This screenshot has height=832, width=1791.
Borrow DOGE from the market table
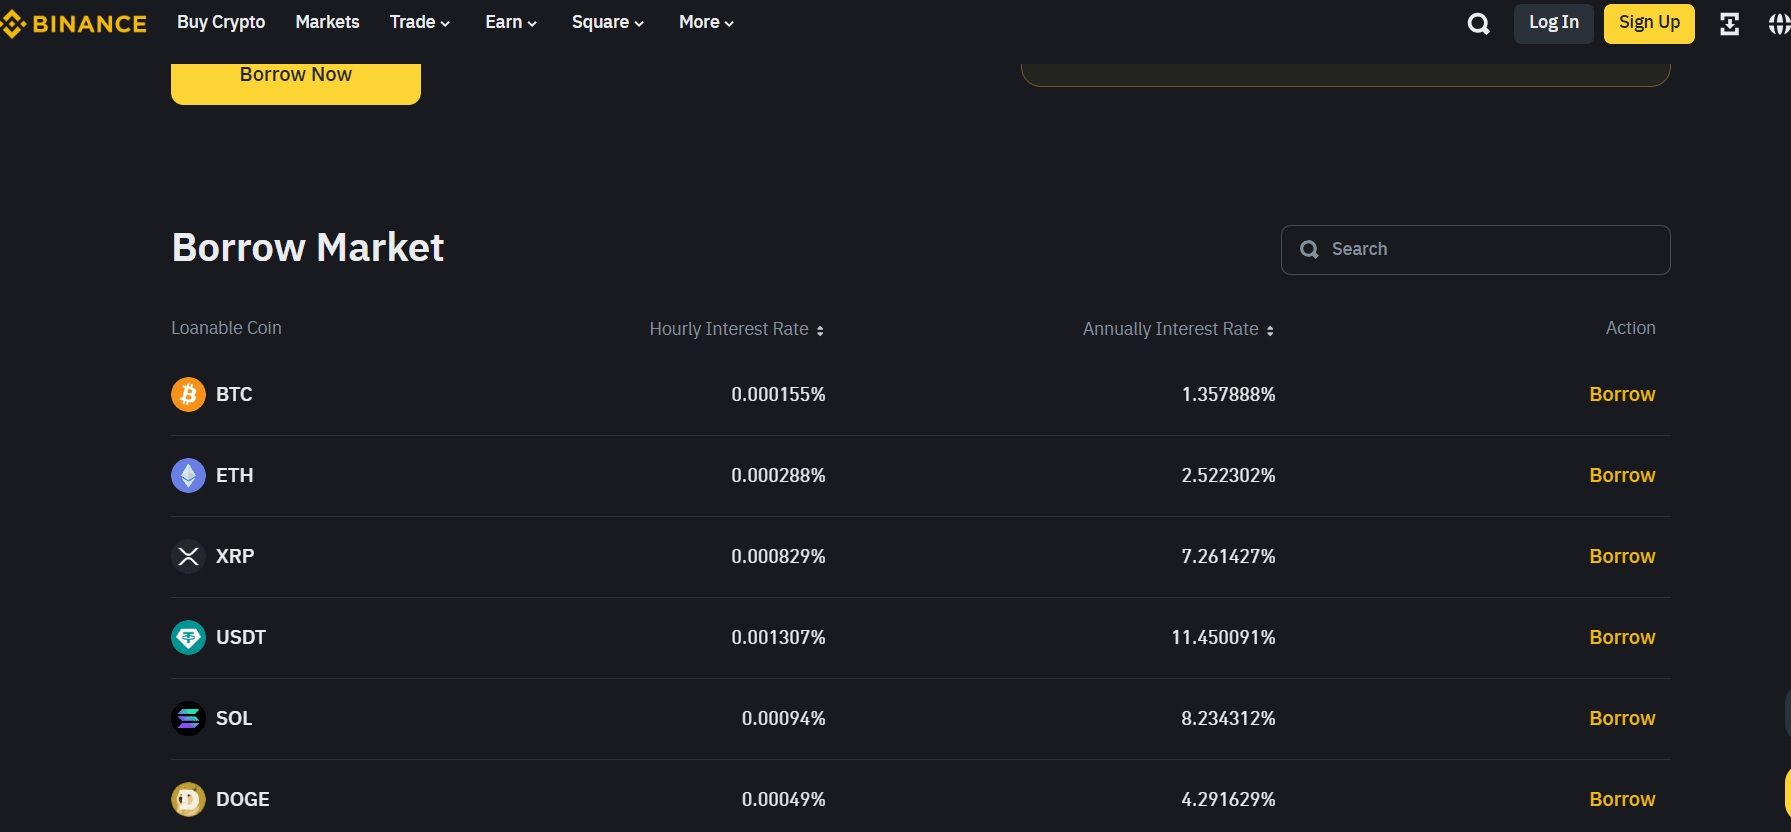(1622, 799)
